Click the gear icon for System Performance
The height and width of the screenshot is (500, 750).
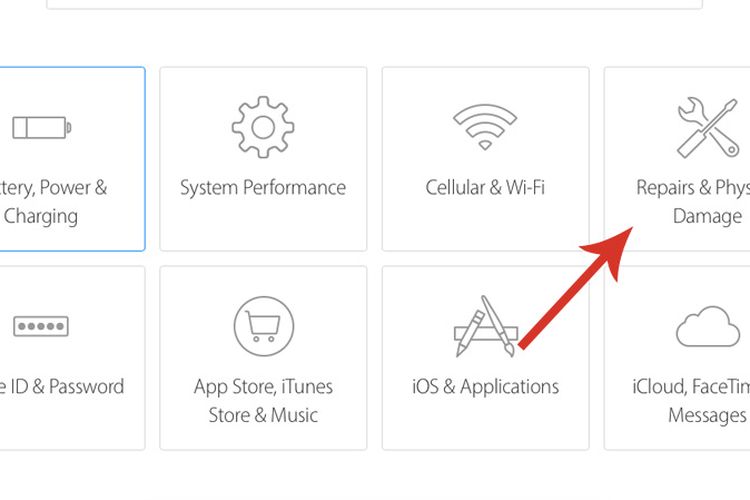click(x=263, y=127)
